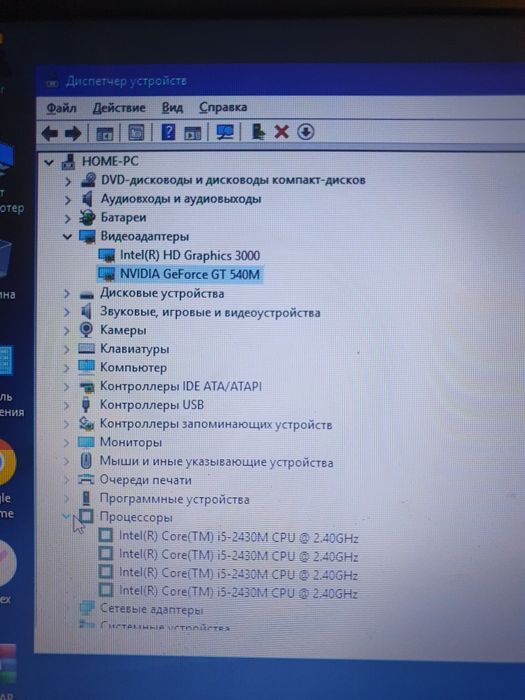Select the last Intel Core i5-2430M processor entry
The height and width of the screenshot is (700, 525).
click(238, 592)
